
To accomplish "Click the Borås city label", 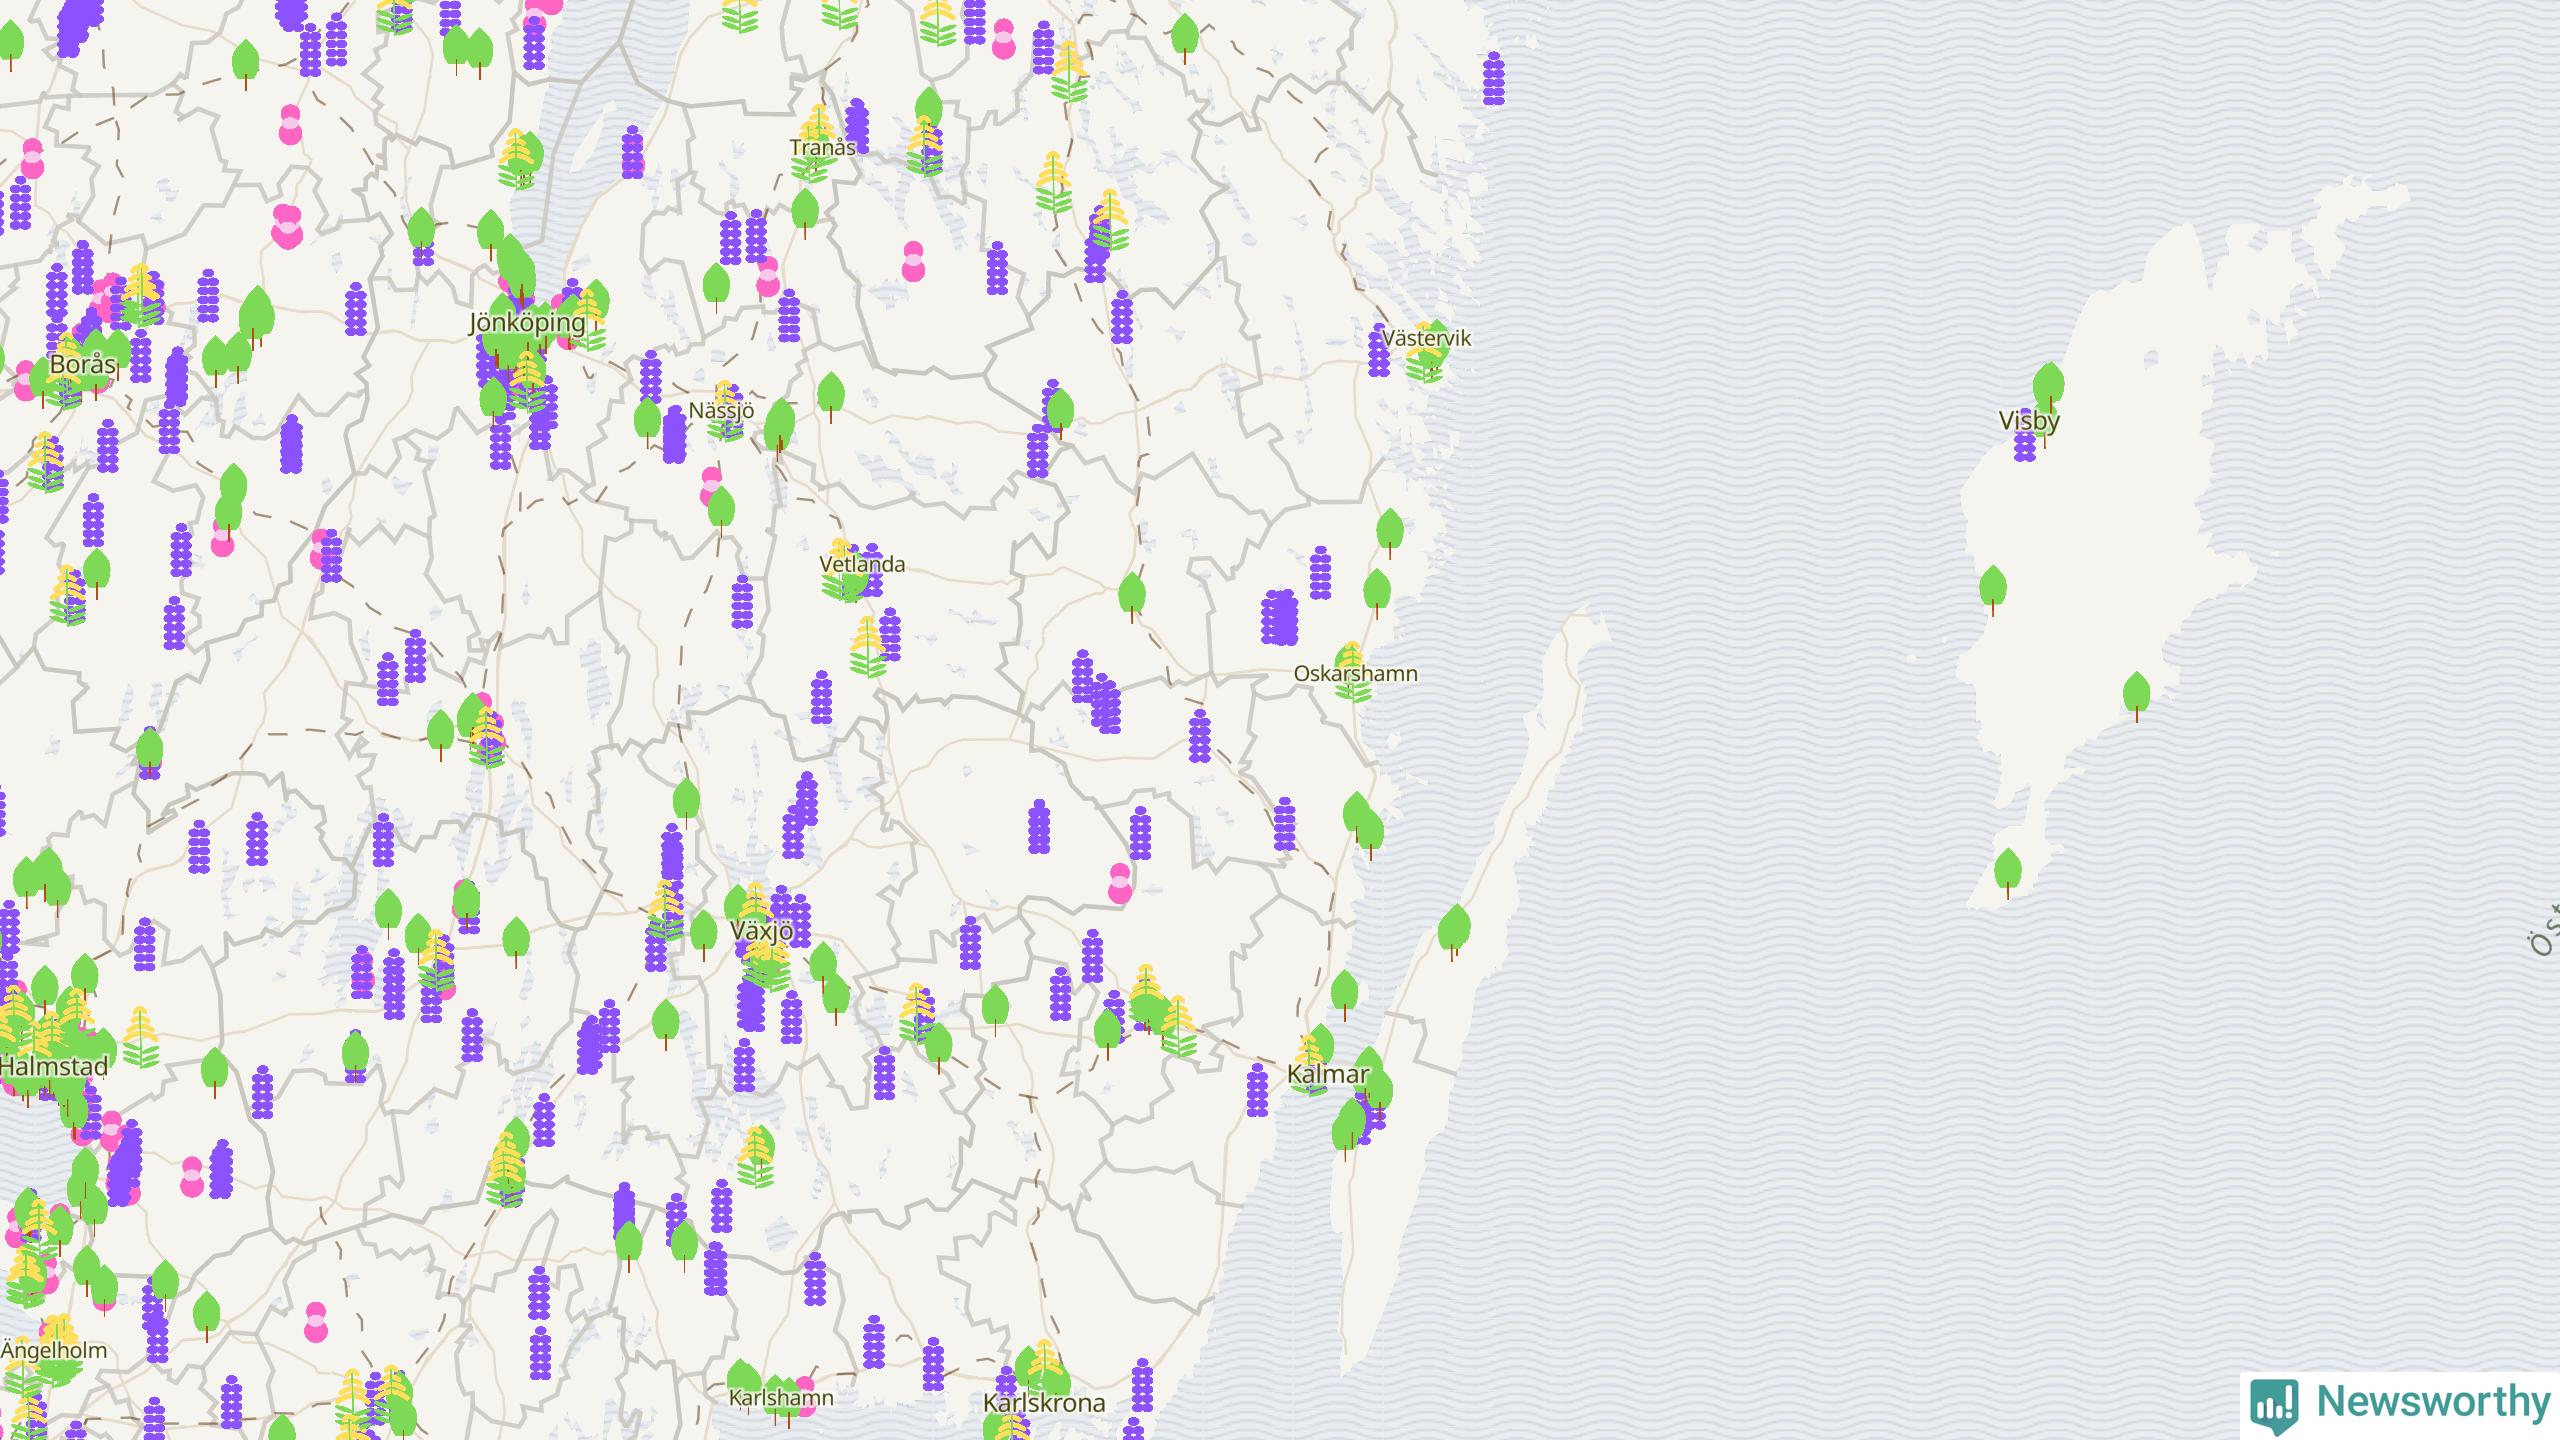I will click(x=82, y=365).
